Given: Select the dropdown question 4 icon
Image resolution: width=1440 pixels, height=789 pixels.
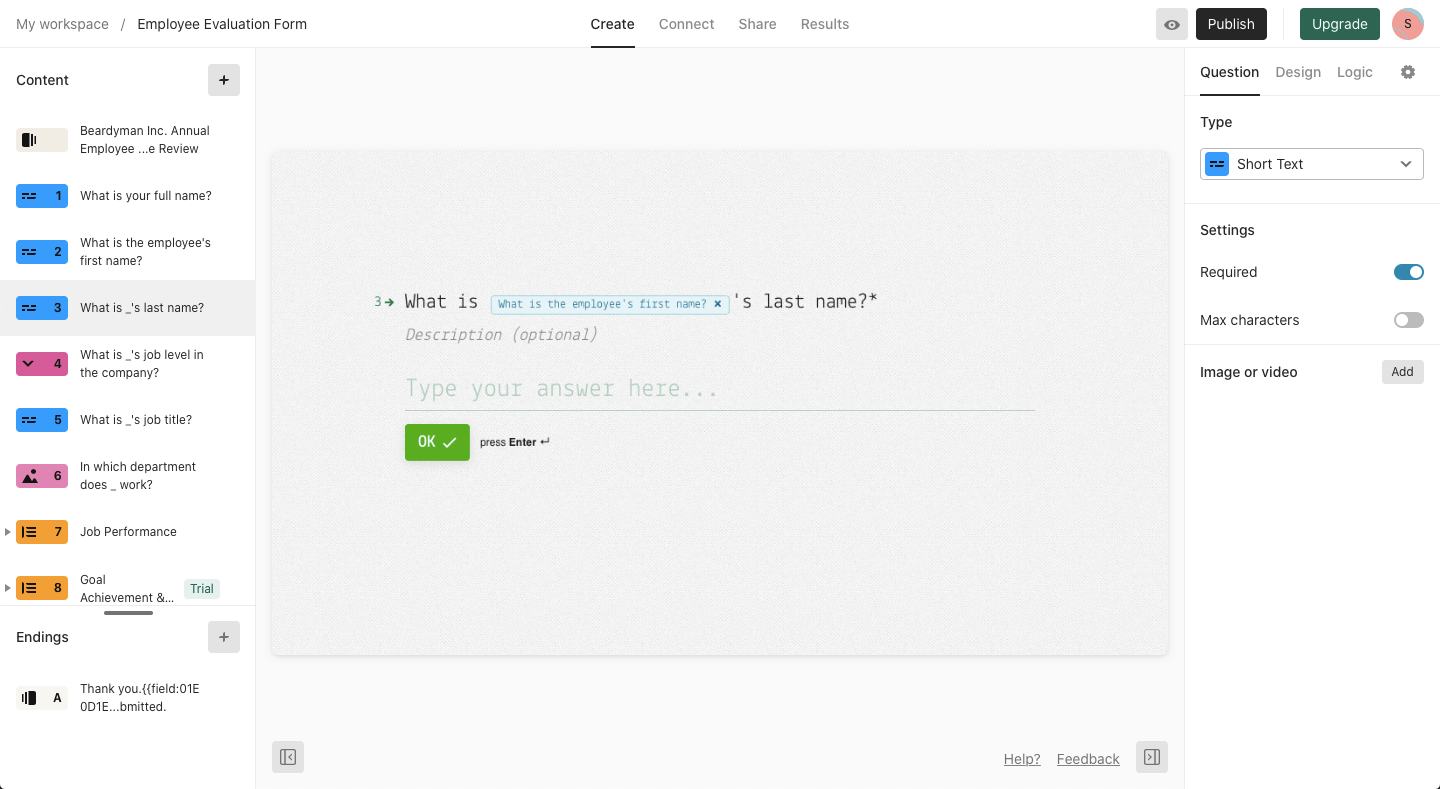Looking at the screenshot, I should tap(42, 364).
